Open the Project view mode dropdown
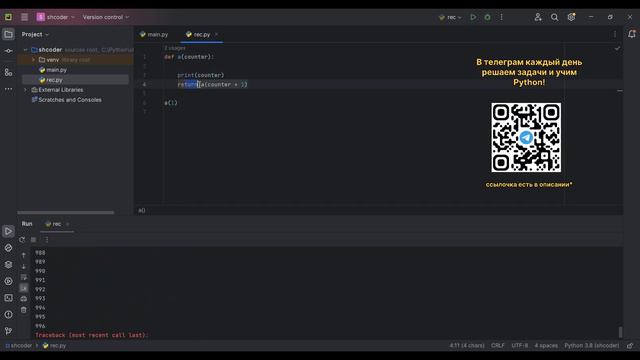 coord(35,35)
